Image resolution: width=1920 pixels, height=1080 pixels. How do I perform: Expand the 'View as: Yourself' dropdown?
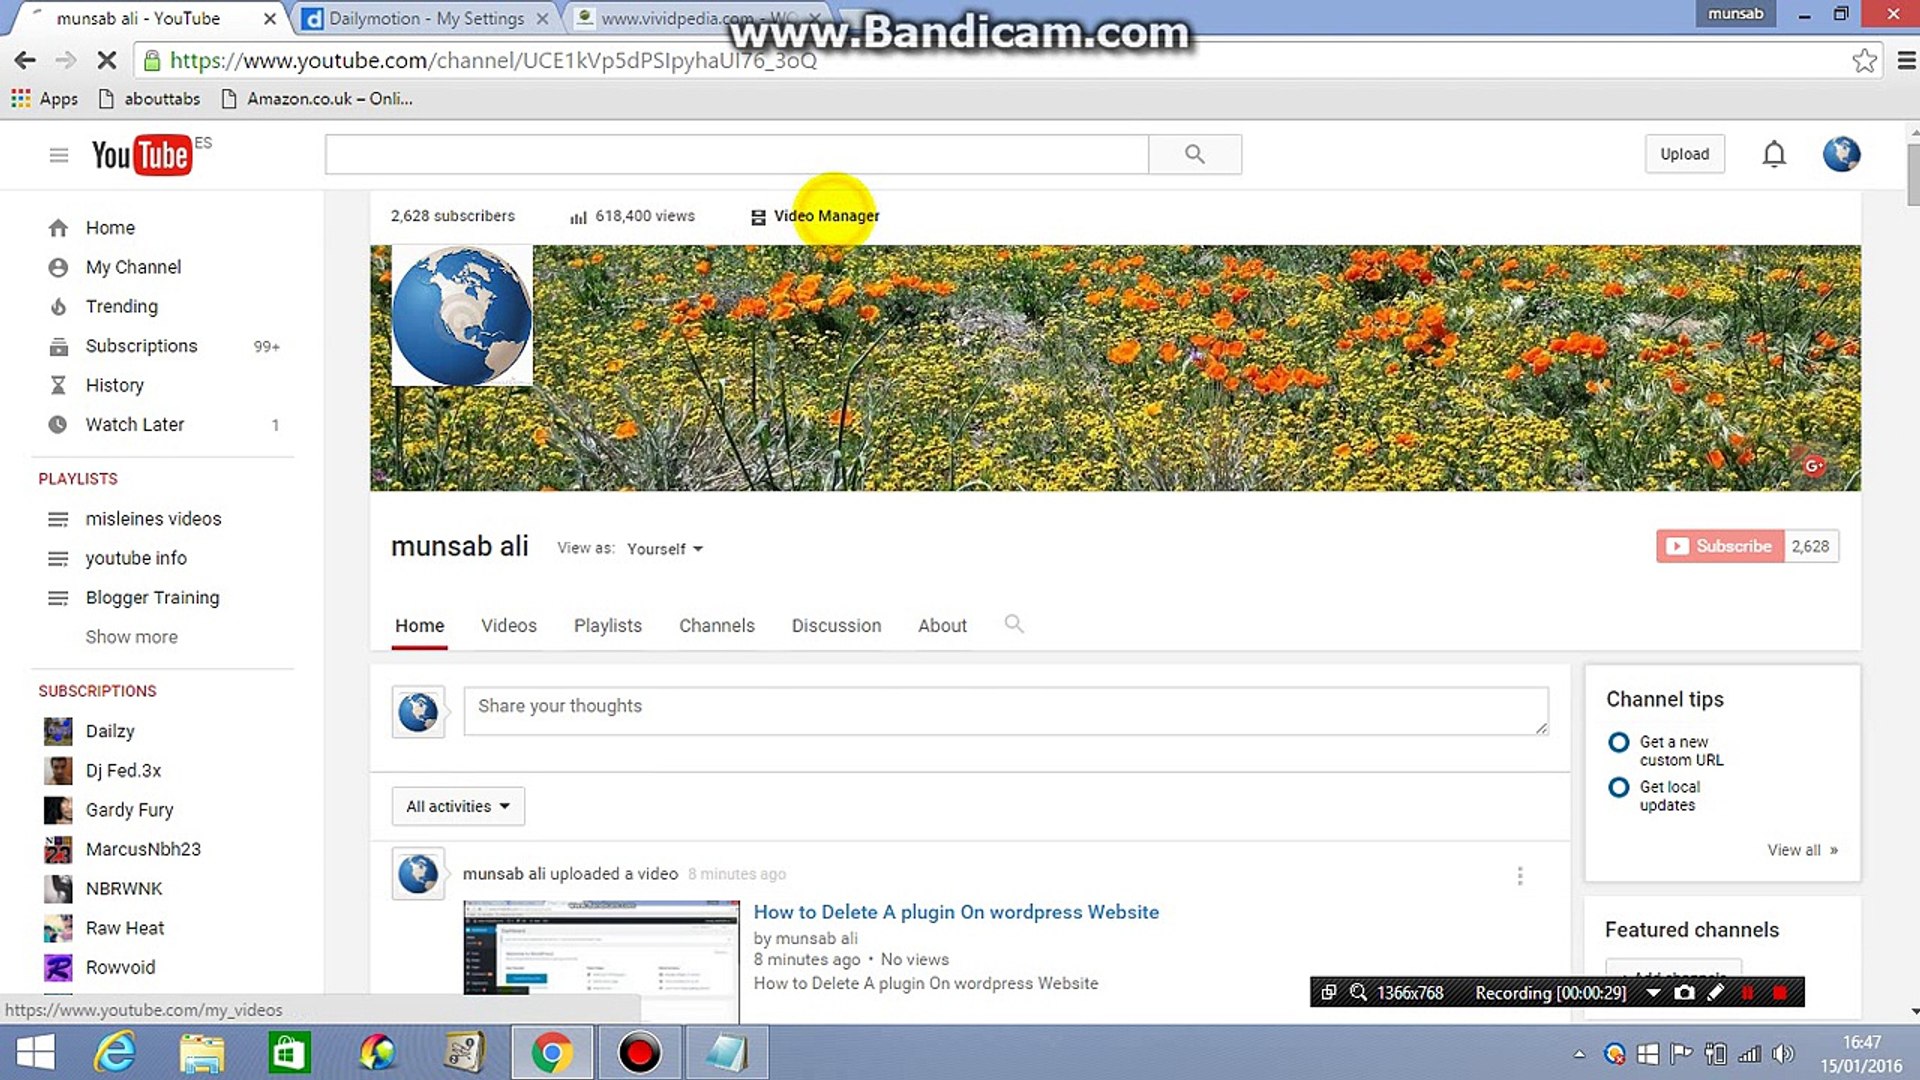point(665,549)
